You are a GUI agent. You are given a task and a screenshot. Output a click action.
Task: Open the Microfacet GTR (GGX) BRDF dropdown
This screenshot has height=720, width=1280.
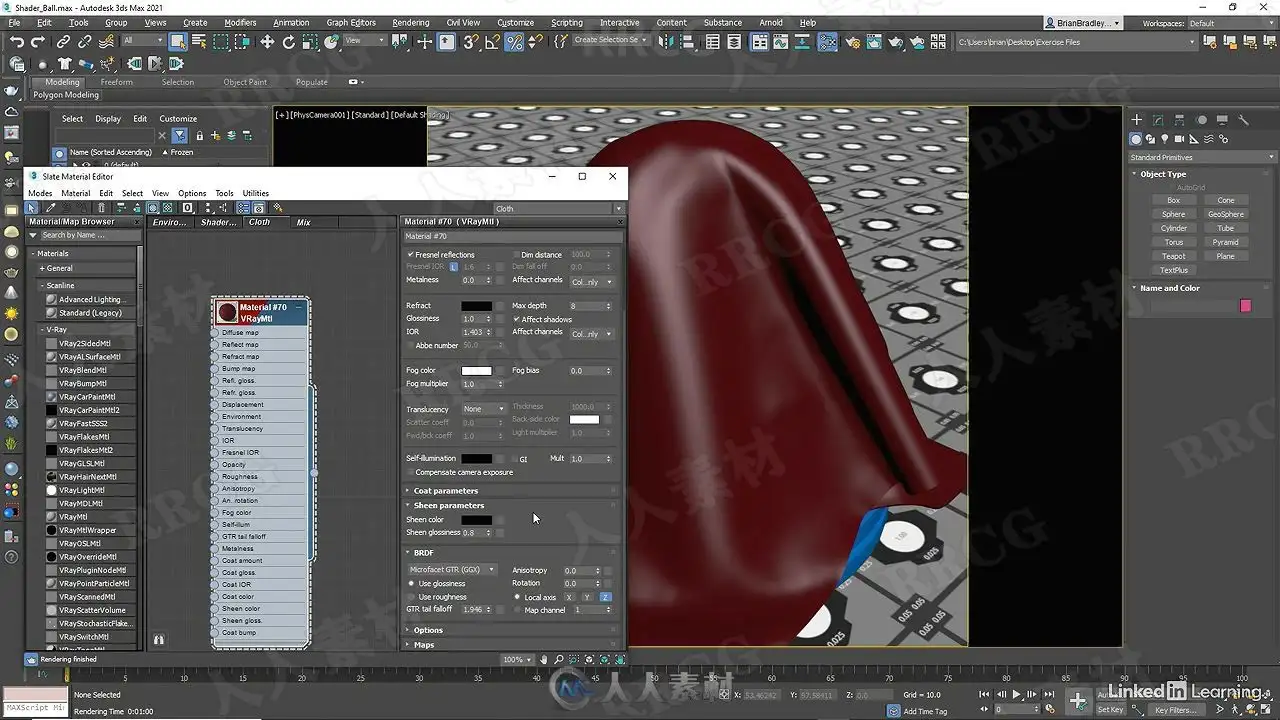(x=452, y=570)
